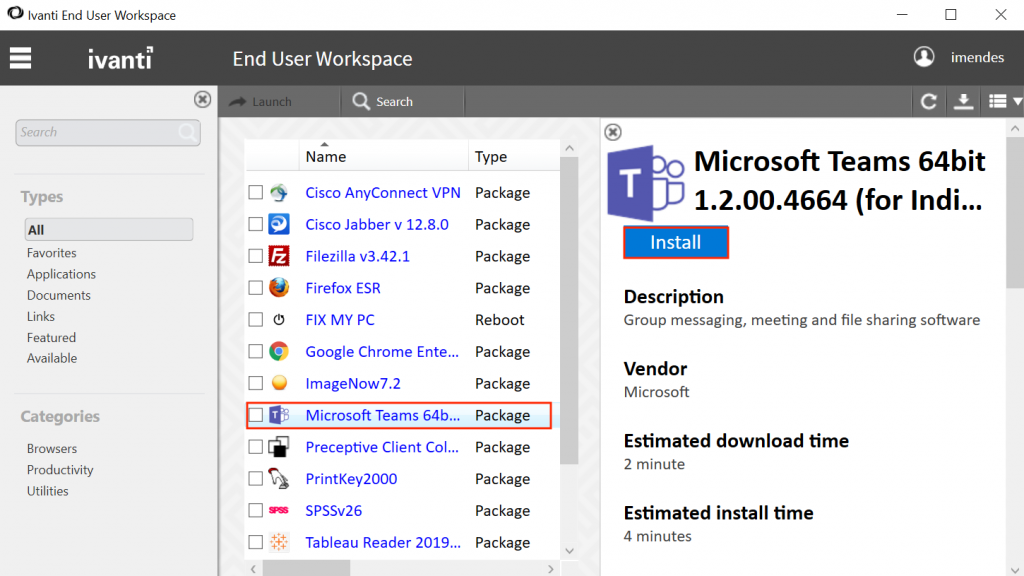Open the downloads icon in toolbar
The height and width of the screenshot is (576, 1024).
click(x=963, y=102)
